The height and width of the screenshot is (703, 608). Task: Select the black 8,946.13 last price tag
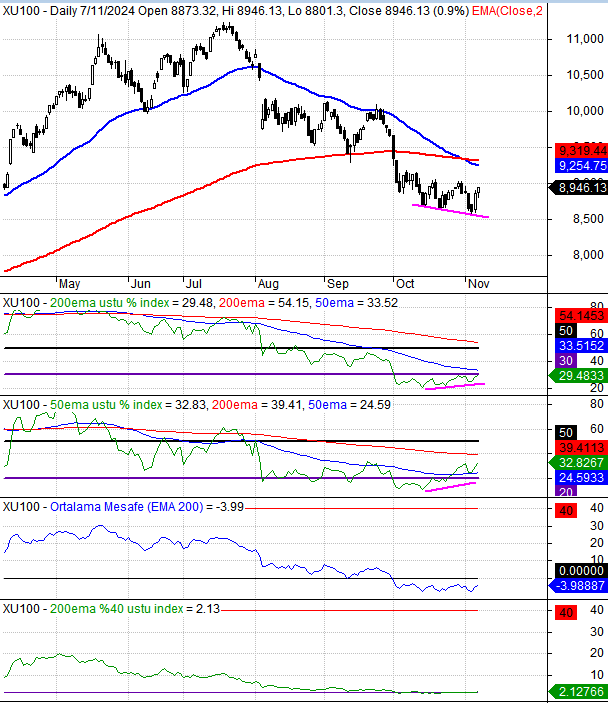pyautogui.click(x=578, y=187)
